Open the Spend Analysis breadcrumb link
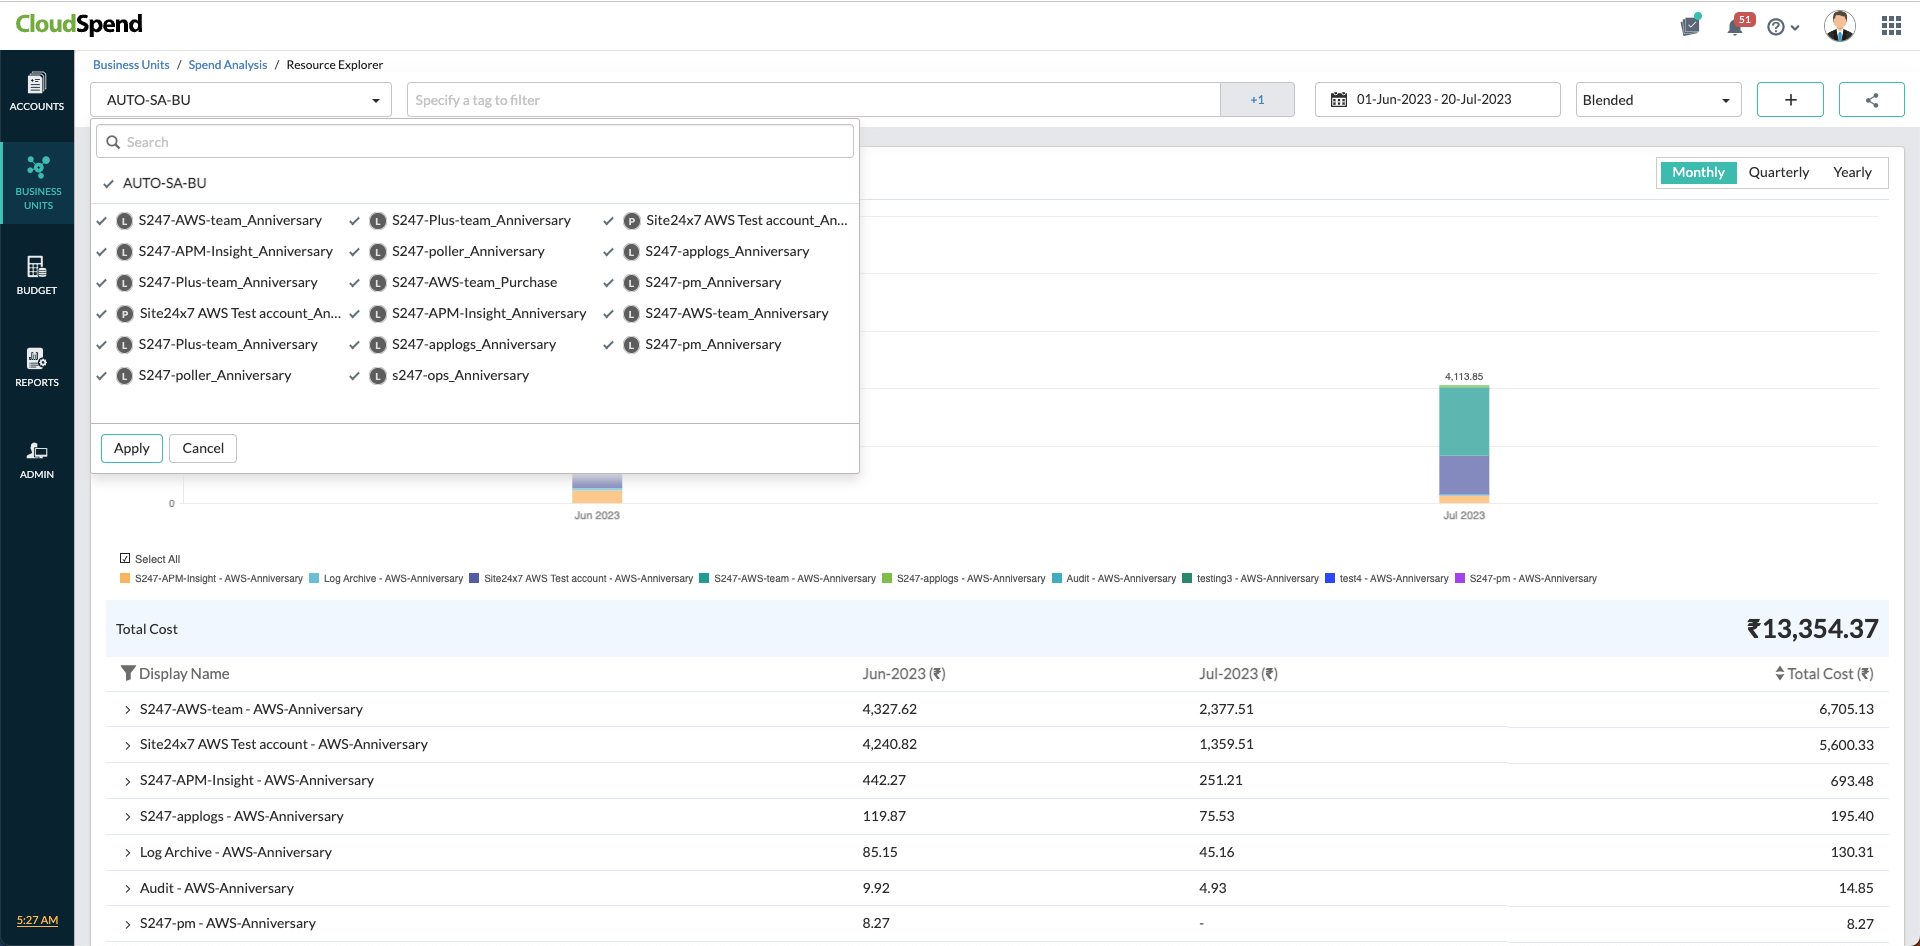 [x=227, y=65]
